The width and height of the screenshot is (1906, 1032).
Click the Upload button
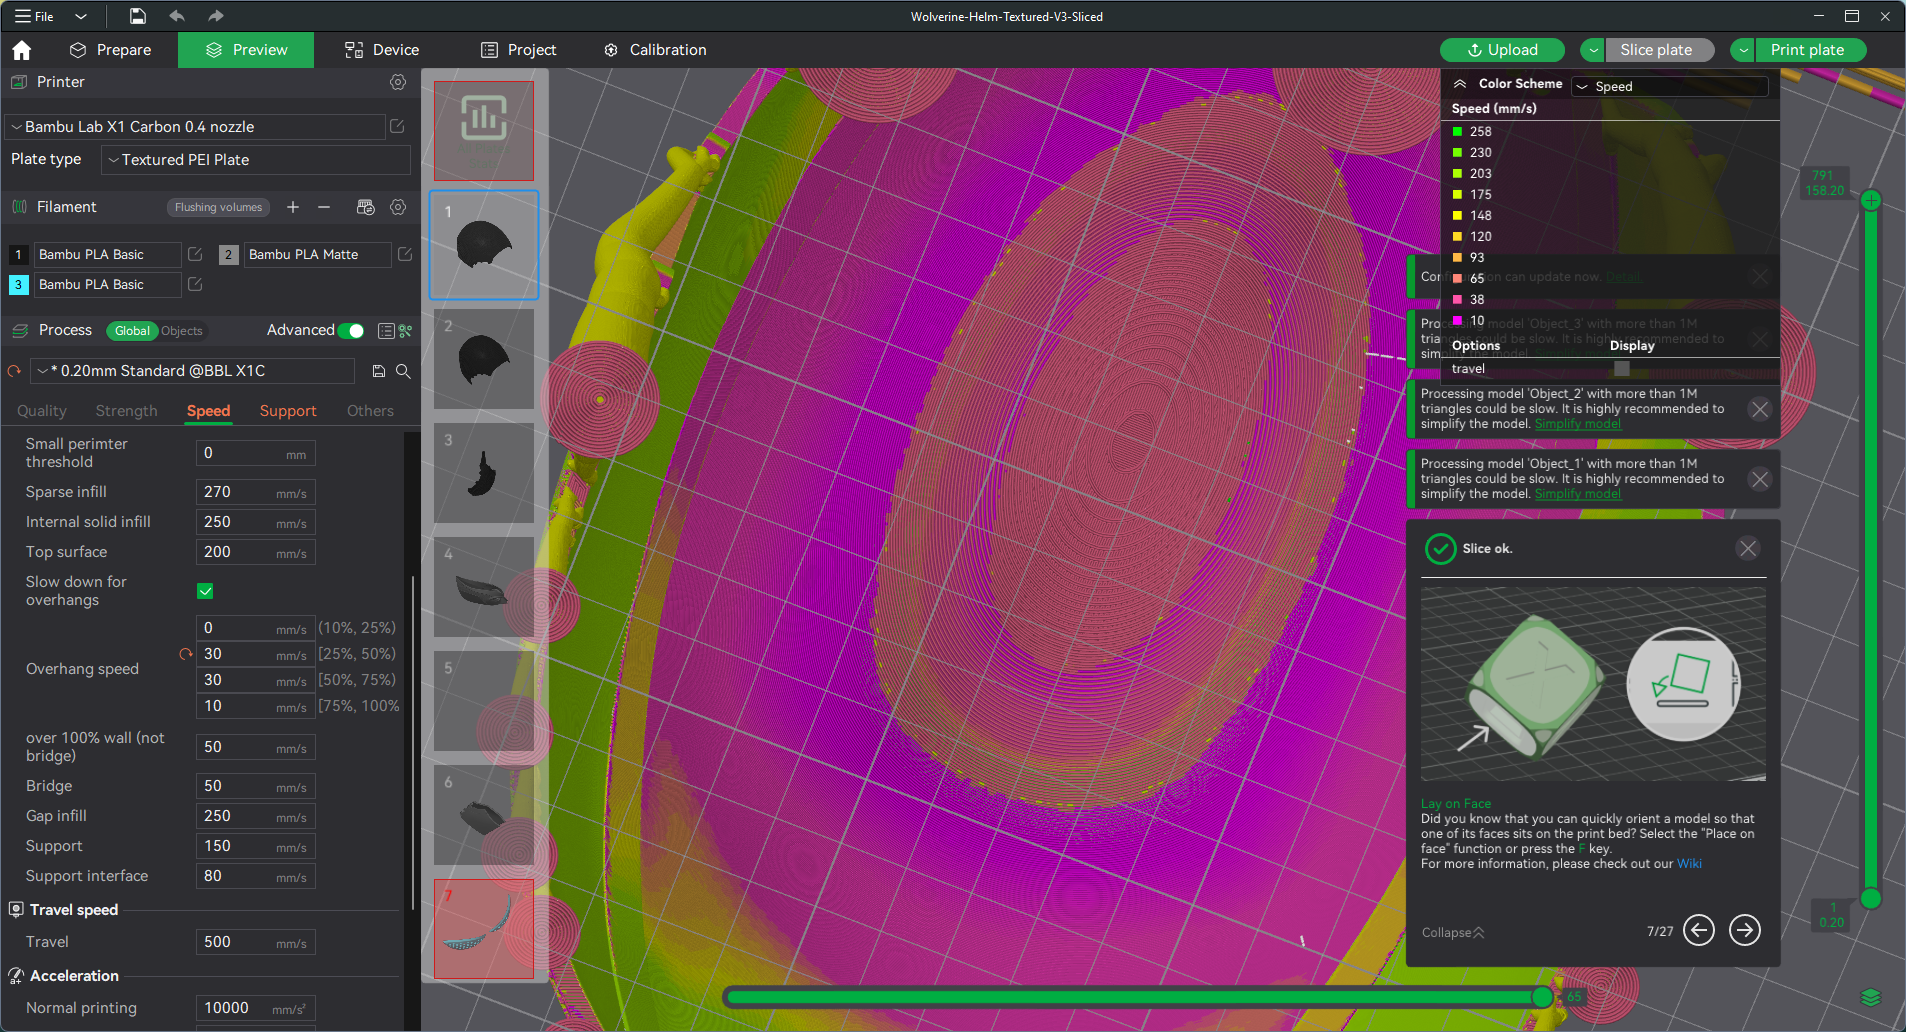click(1502, 50)
